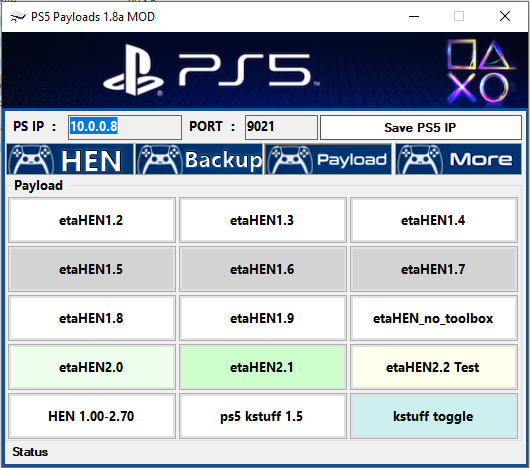The height and width of the screenshot is (468, 530).
Task: Close the PS5 Payloads window
Action: [x=505, y=16]
